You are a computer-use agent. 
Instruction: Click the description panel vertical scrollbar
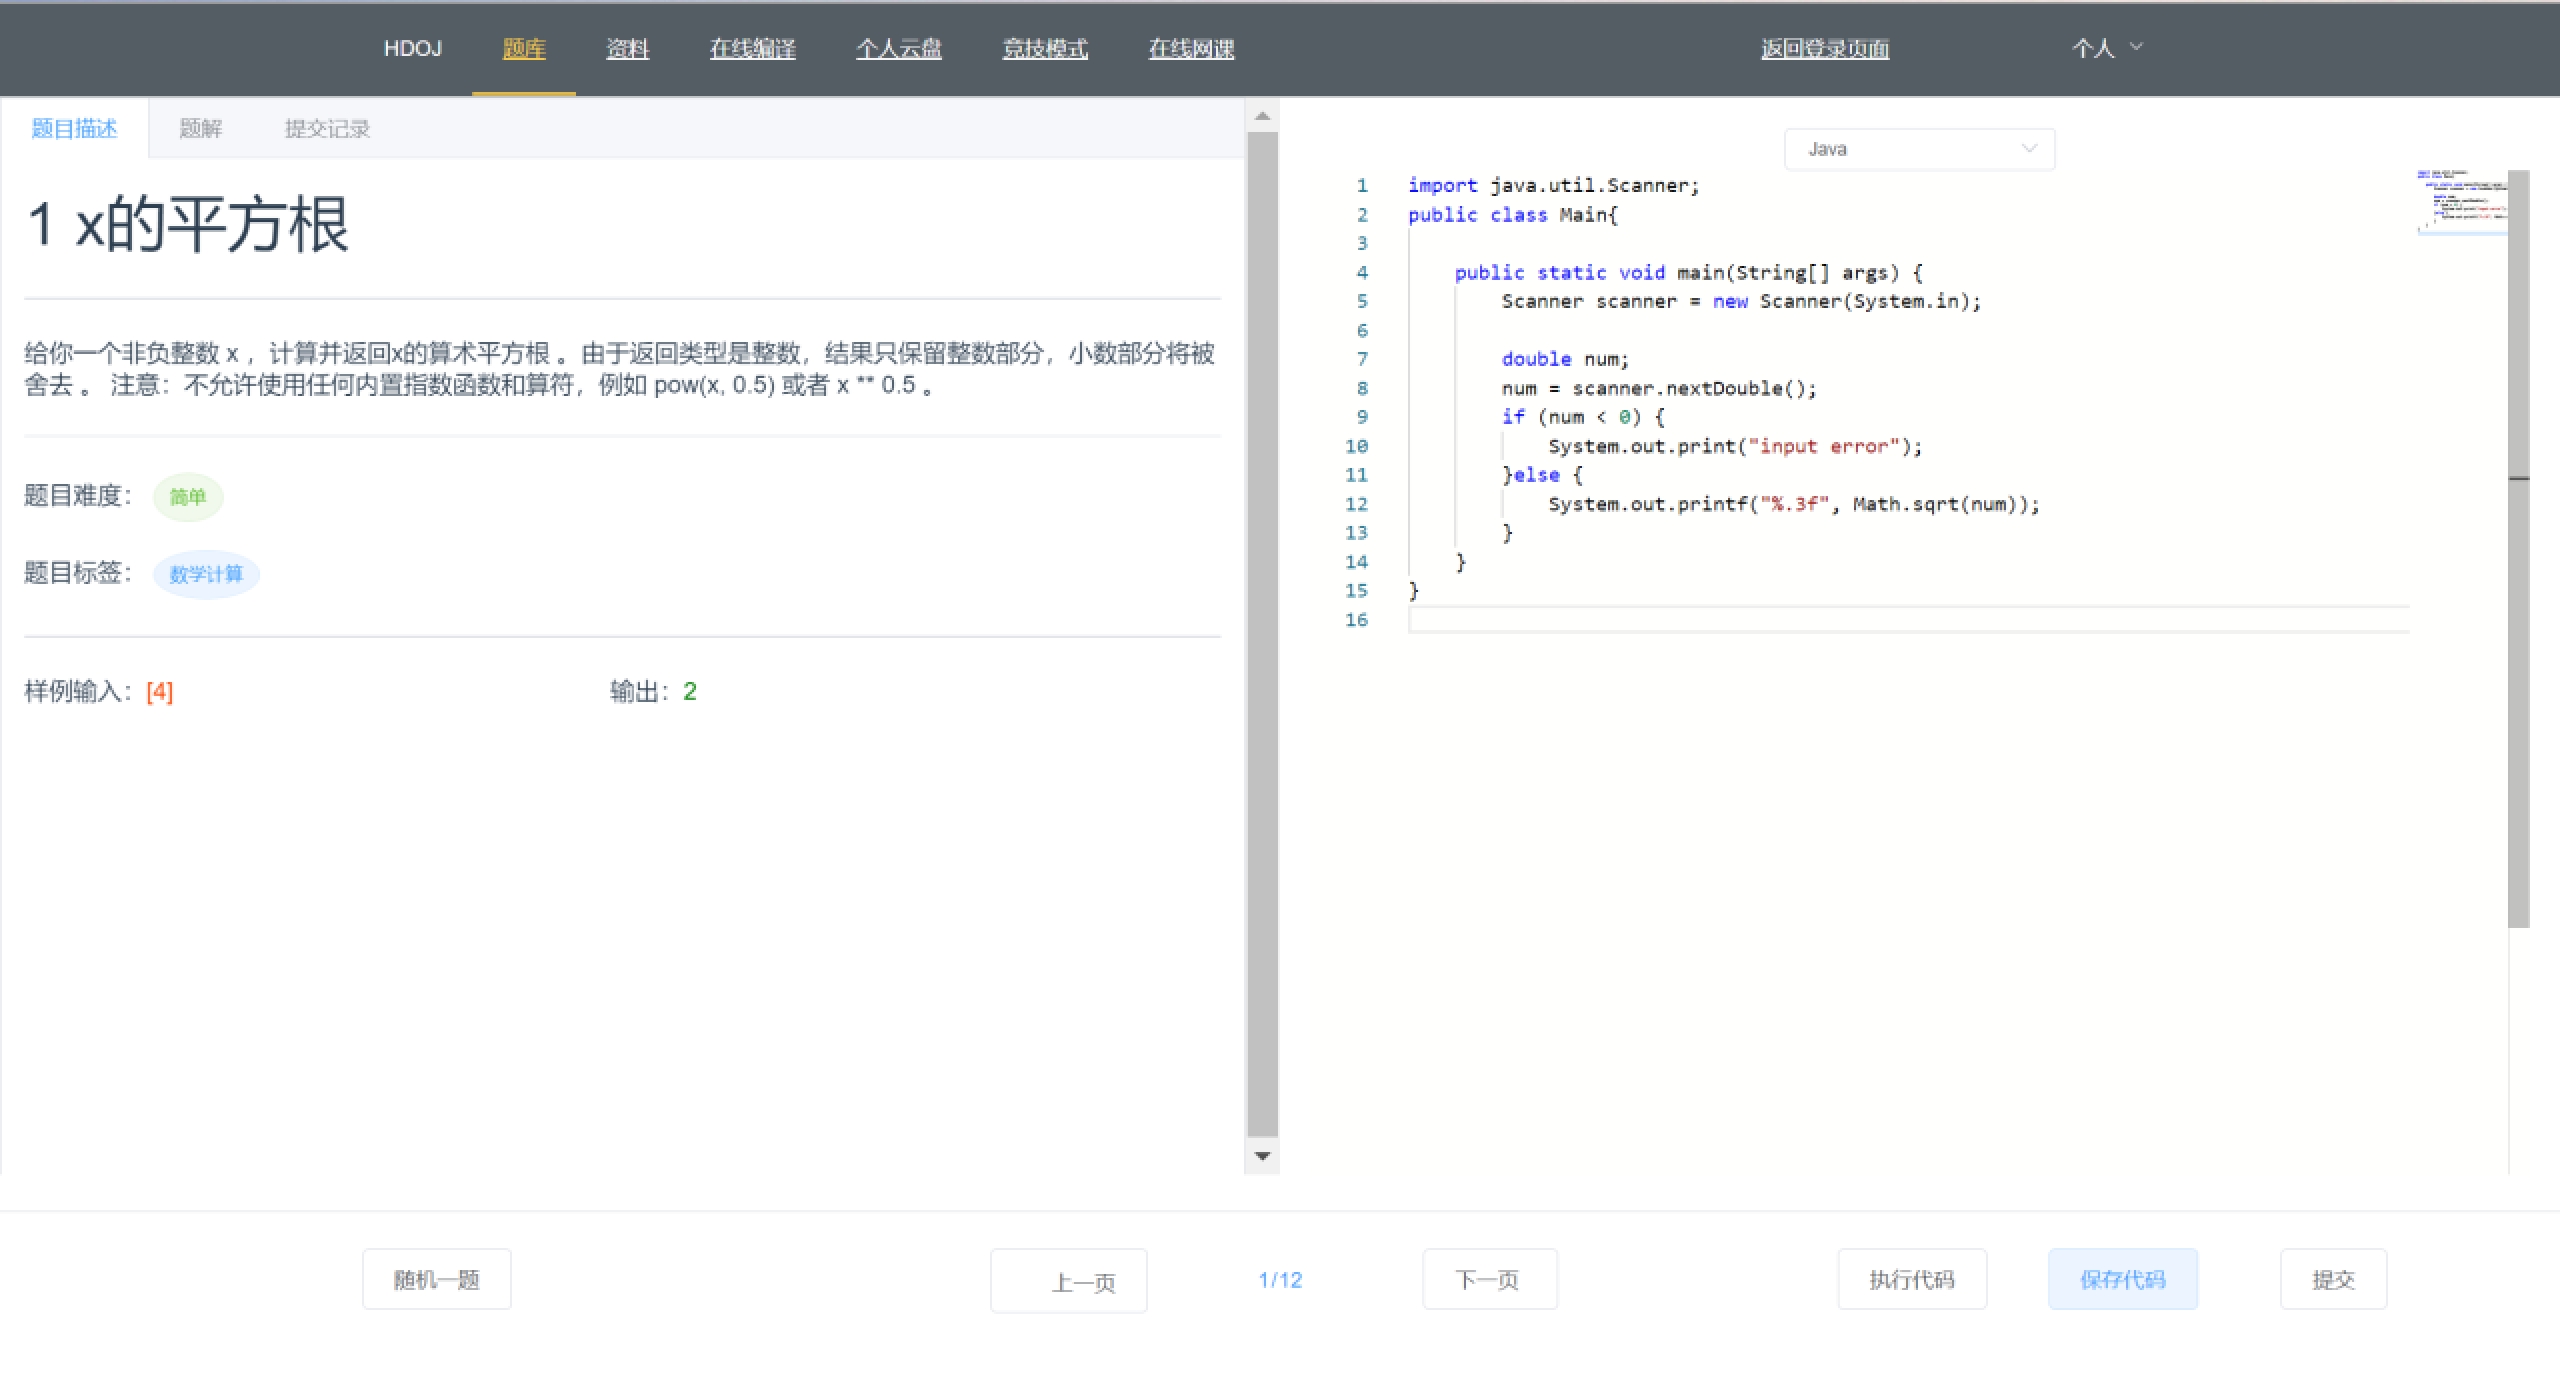1262,635
